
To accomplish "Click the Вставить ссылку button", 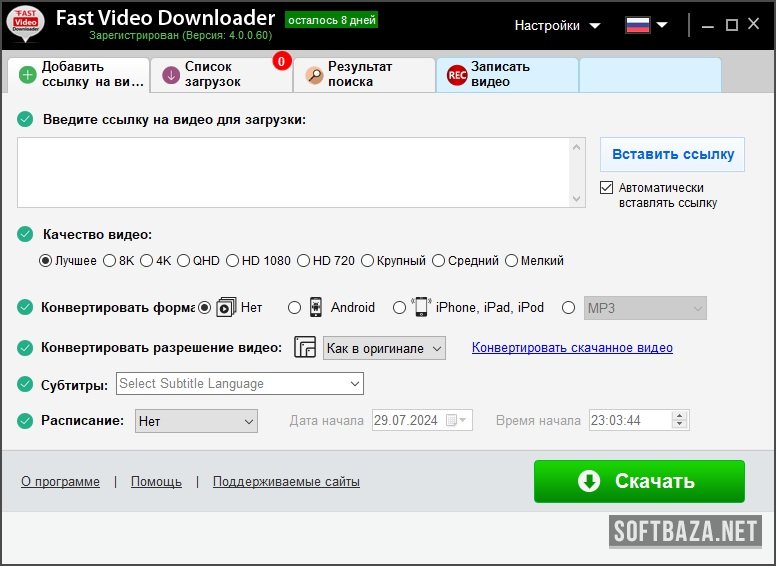I will tap(672, 154).
